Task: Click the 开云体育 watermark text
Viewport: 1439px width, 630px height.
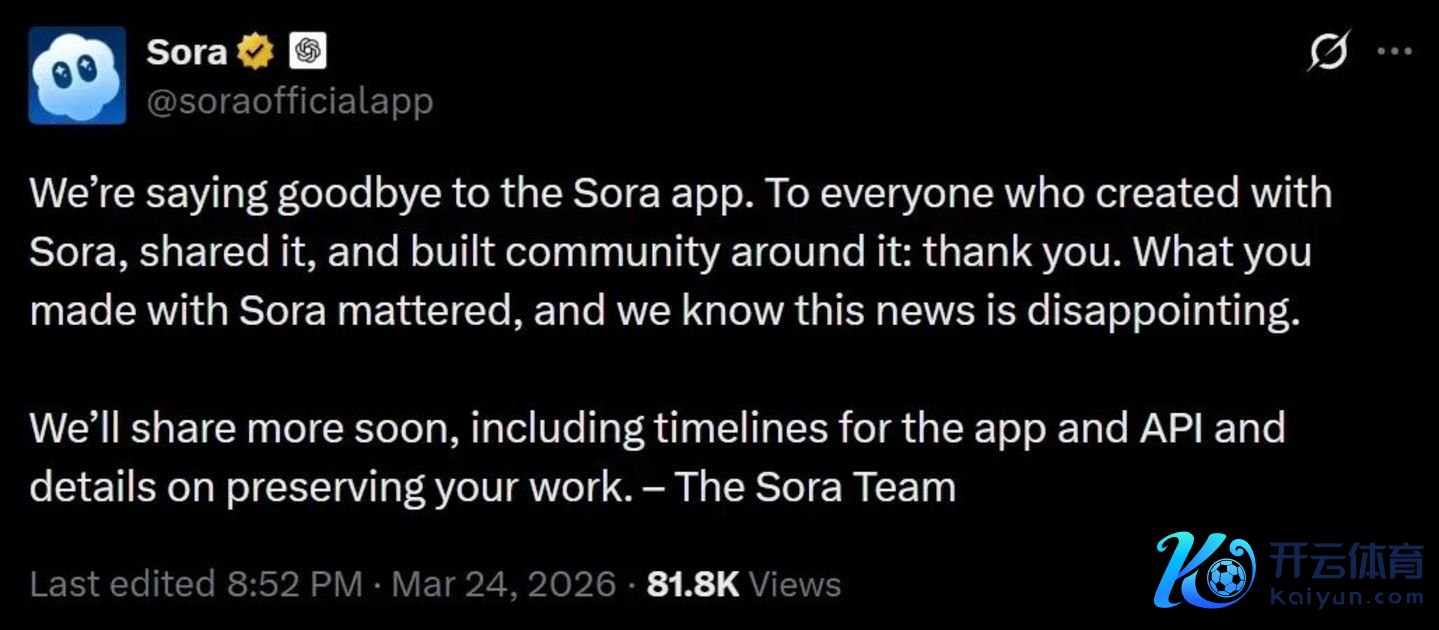Action: pyautogui.click(x=1347, y=563)
